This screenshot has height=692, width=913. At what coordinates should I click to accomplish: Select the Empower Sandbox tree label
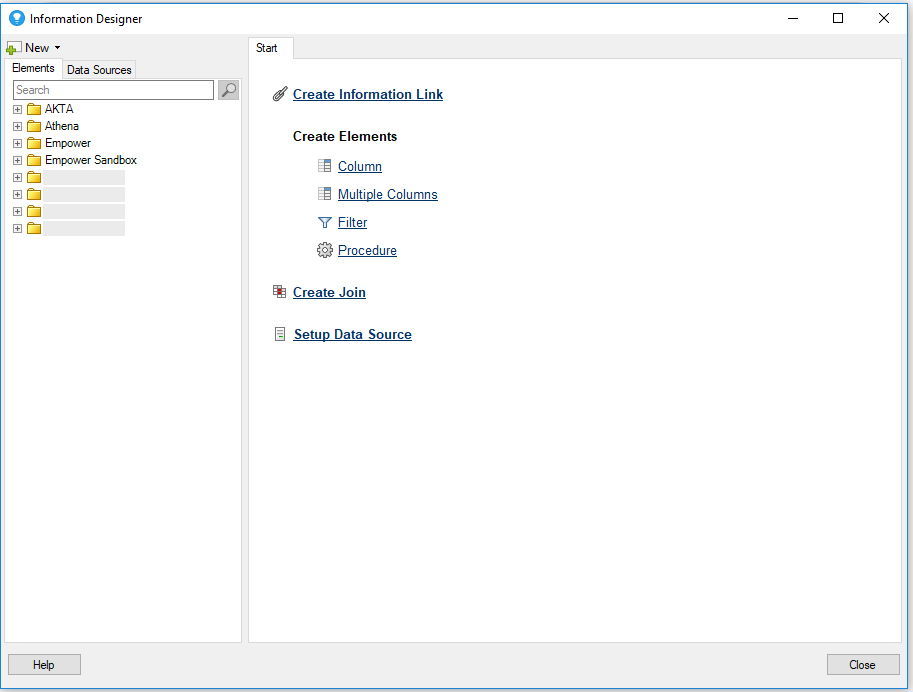(x=91, y=160)
